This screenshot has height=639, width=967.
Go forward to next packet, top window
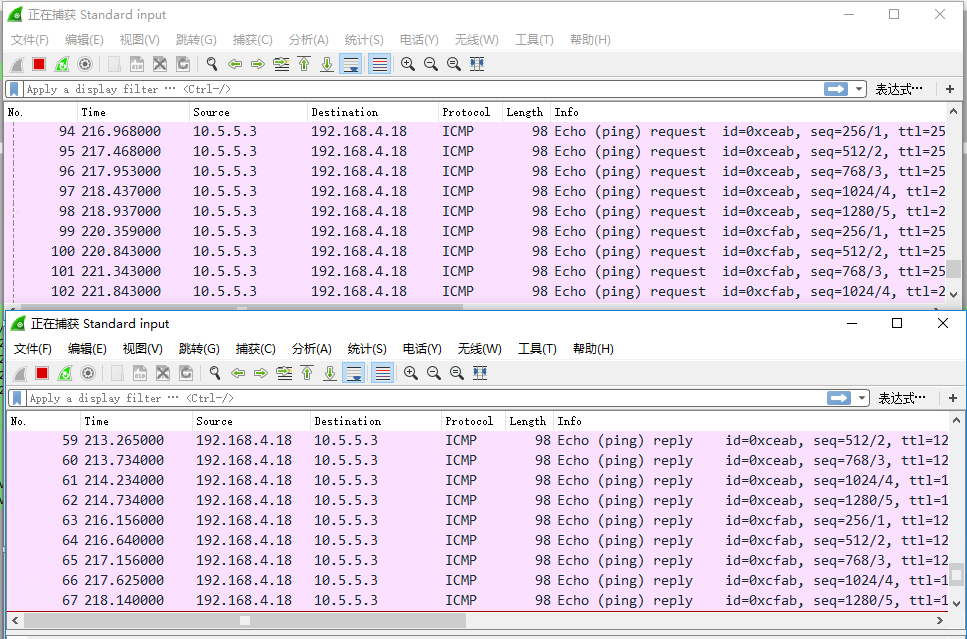coord(258,64)
